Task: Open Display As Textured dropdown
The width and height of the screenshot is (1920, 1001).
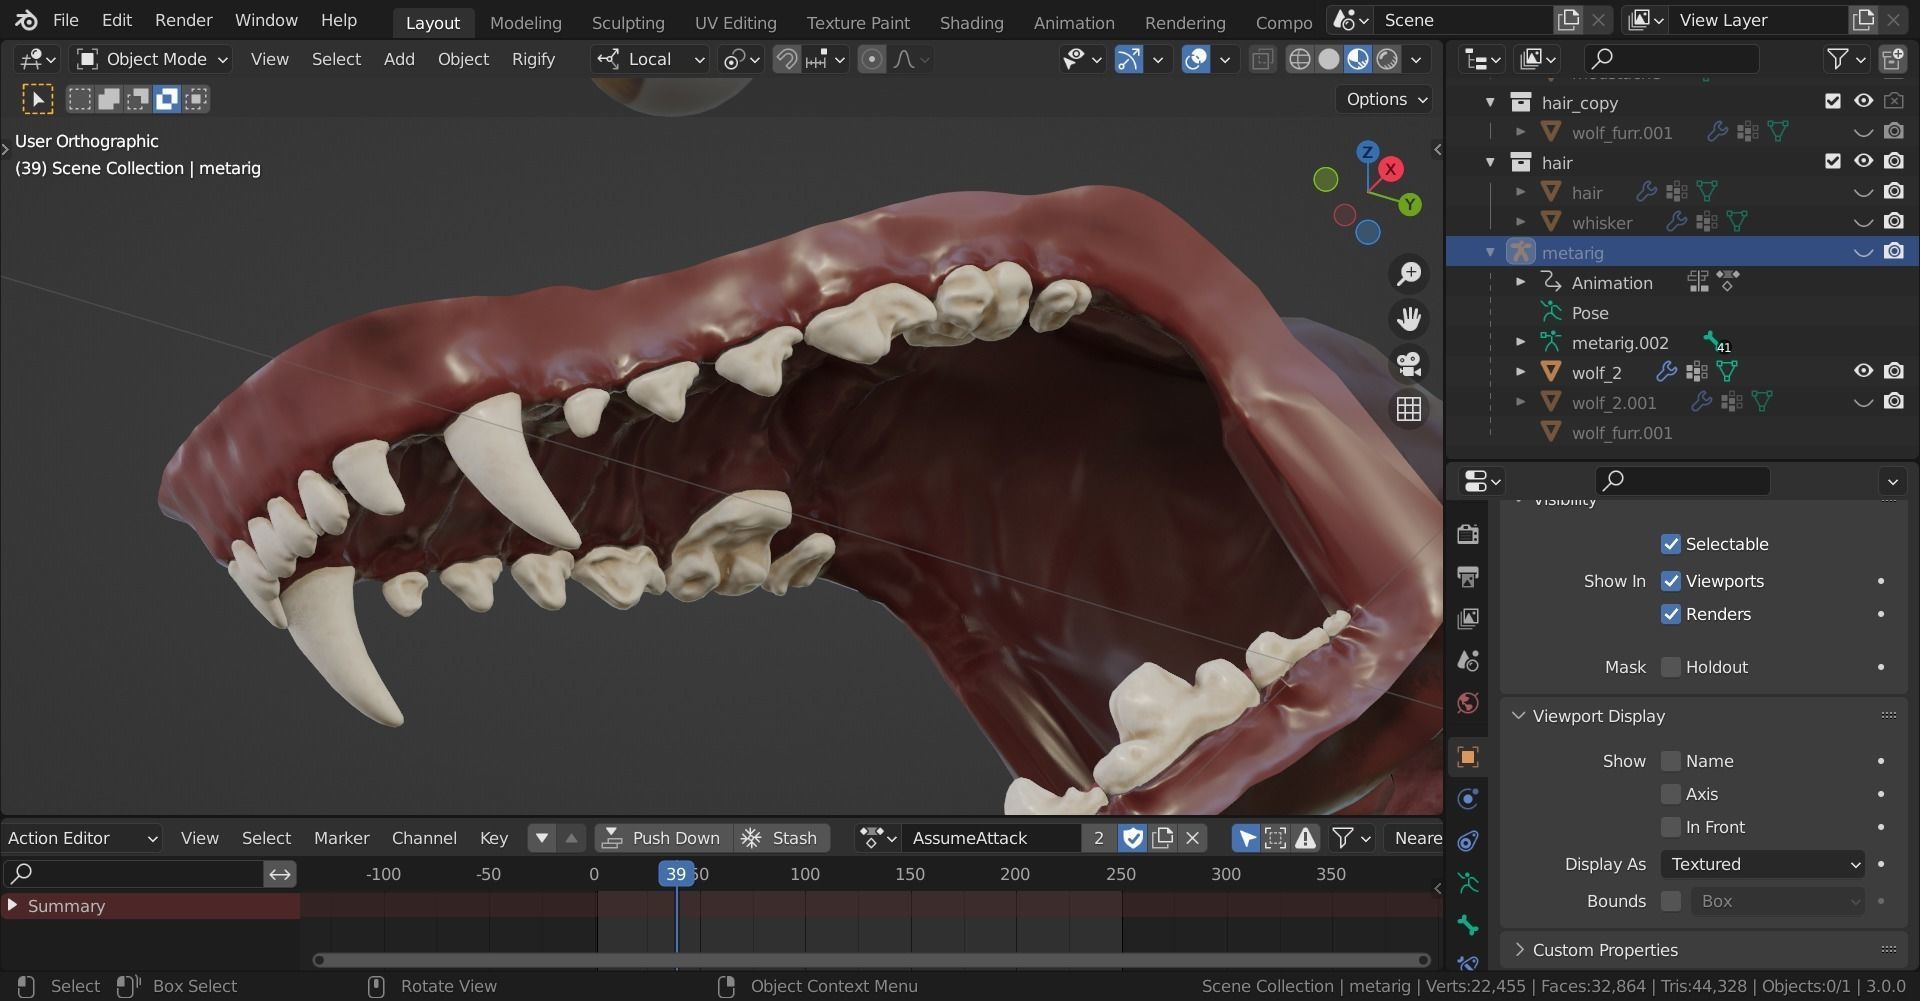Action: [1763, 864]
